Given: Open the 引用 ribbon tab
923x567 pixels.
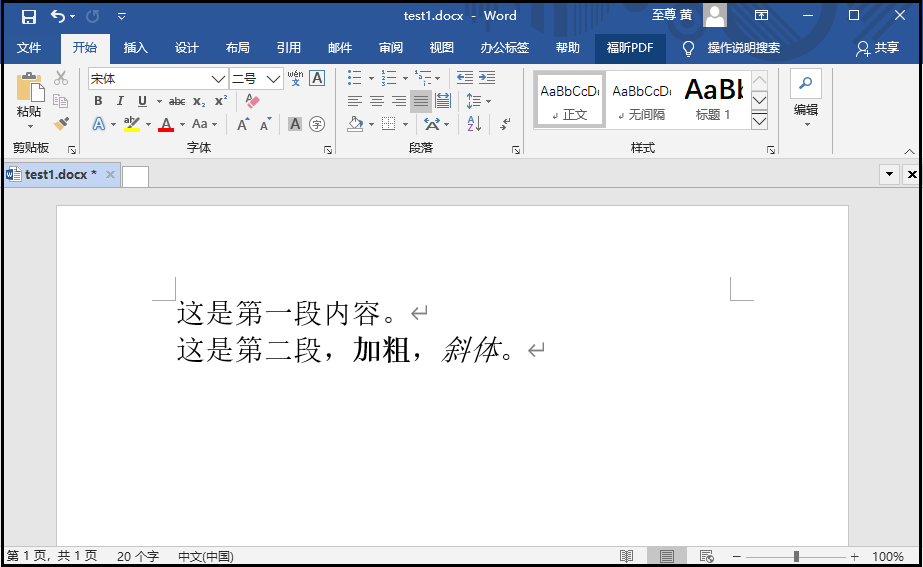Looking at the screenshot, I should (x=288, y=48).
